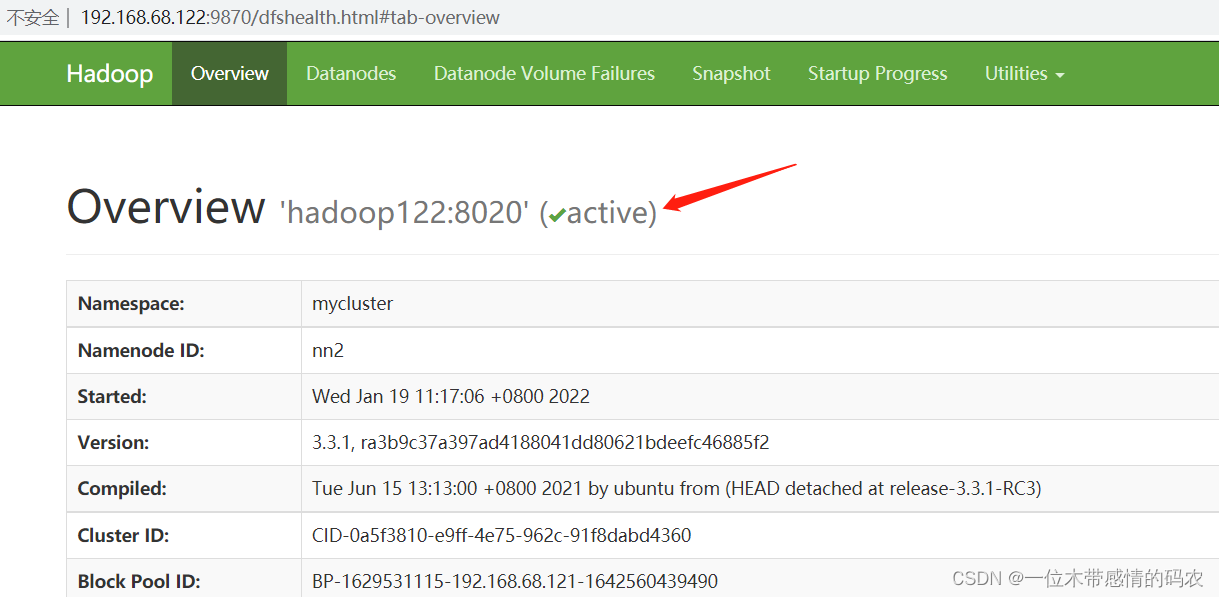
Task: Click the Overview page heading
Action: pyautogui.click(x=166, y=207)
